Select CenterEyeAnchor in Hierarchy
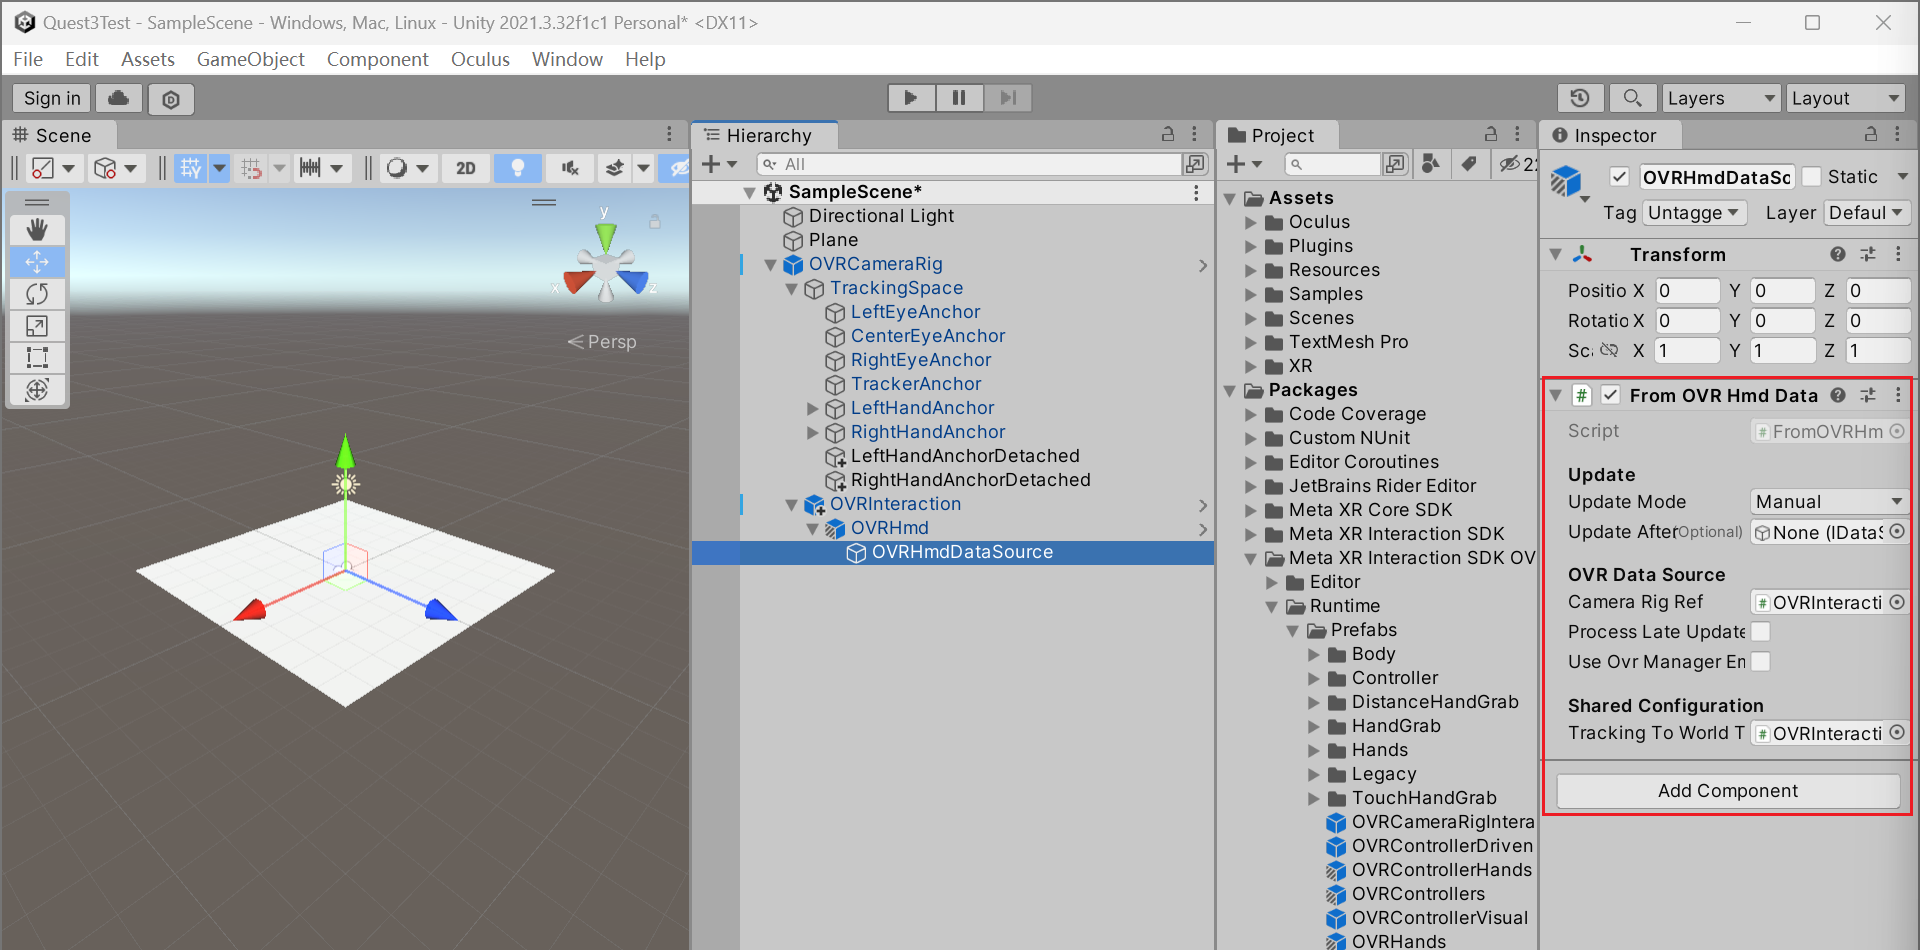Screen dimensions: 1920x950 pos(928,336)
